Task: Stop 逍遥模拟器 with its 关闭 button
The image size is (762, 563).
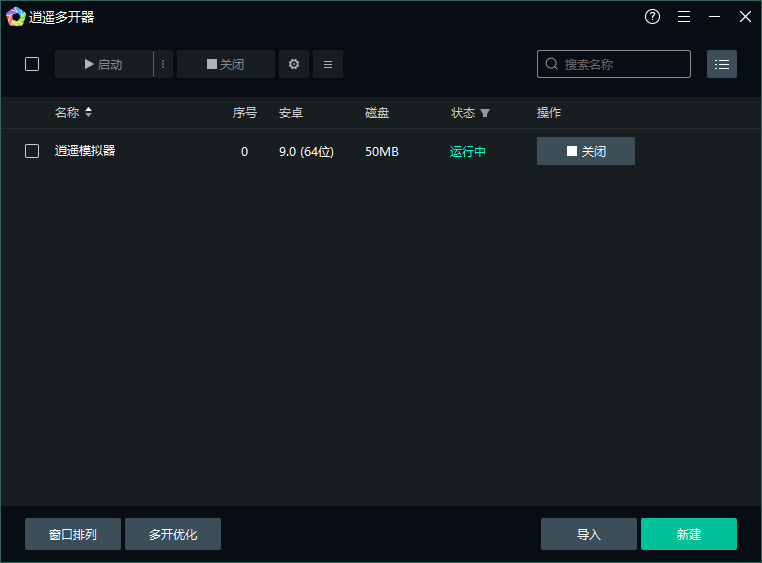Action: point(586,151)
